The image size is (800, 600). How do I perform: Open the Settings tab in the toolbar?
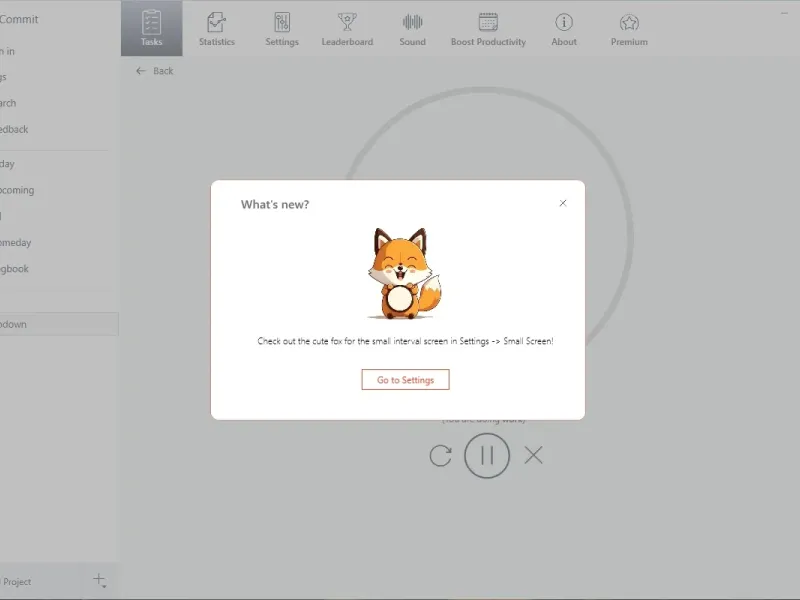282,28
